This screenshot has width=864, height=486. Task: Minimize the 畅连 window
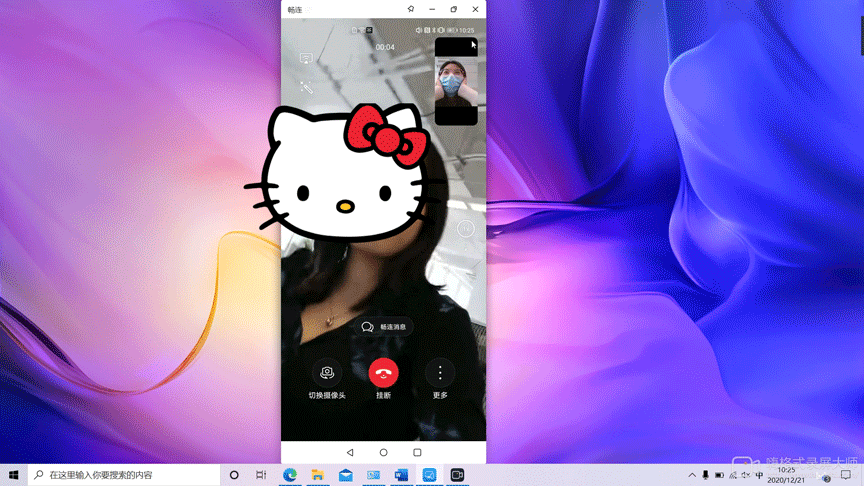coord(432,9)
